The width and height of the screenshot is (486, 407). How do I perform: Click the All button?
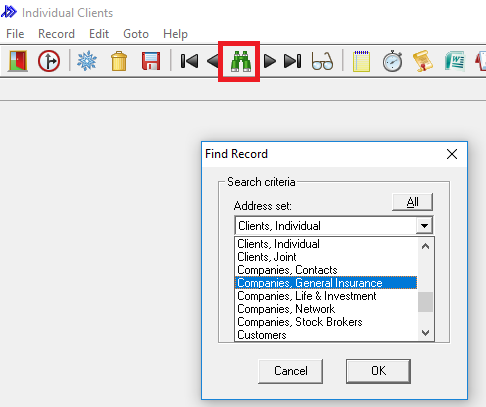tap(412, 202)
